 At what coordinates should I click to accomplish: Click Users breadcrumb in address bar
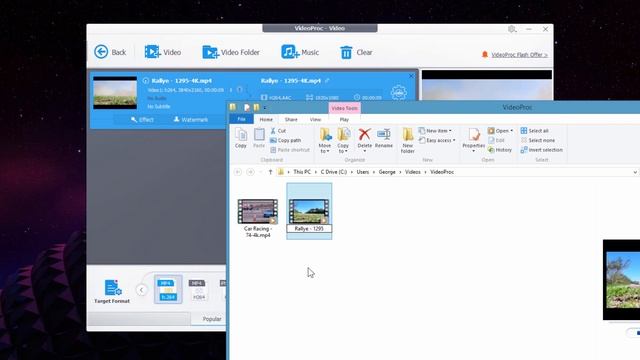(x=363, y=172)
